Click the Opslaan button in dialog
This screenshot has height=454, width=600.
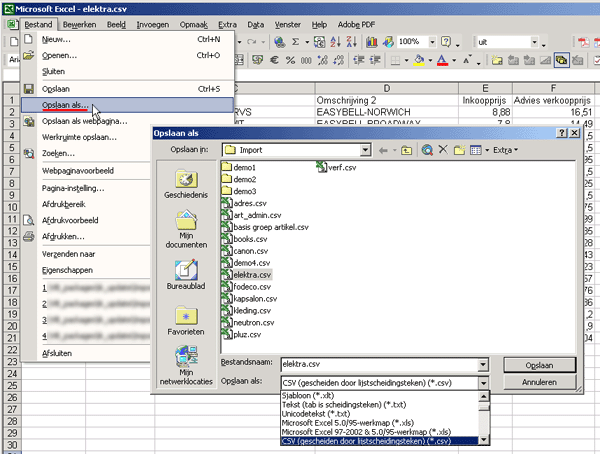(x=539, y=366)
